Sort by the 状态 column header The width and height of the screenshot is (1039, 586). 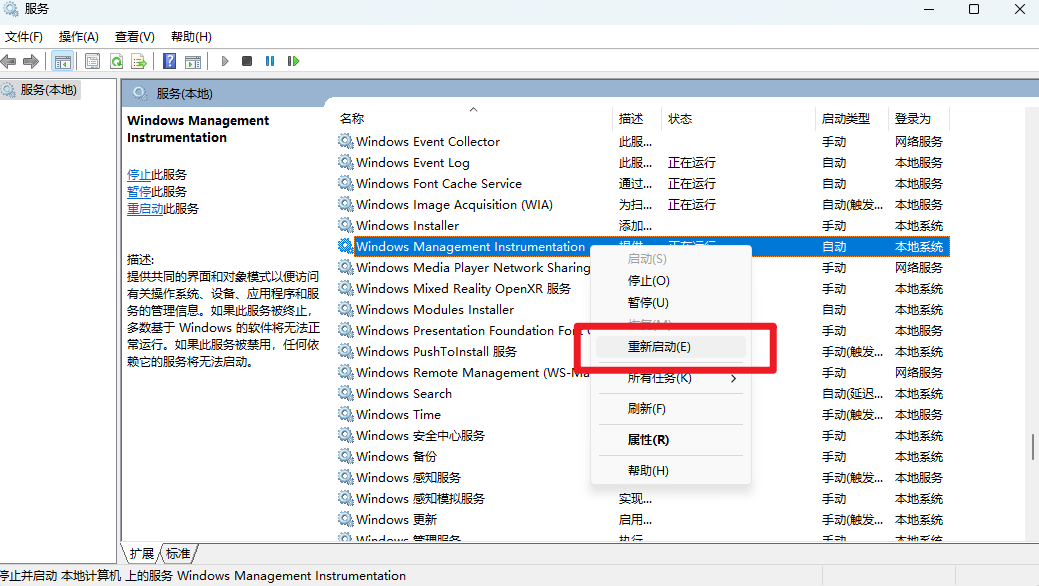pos(738,119)
